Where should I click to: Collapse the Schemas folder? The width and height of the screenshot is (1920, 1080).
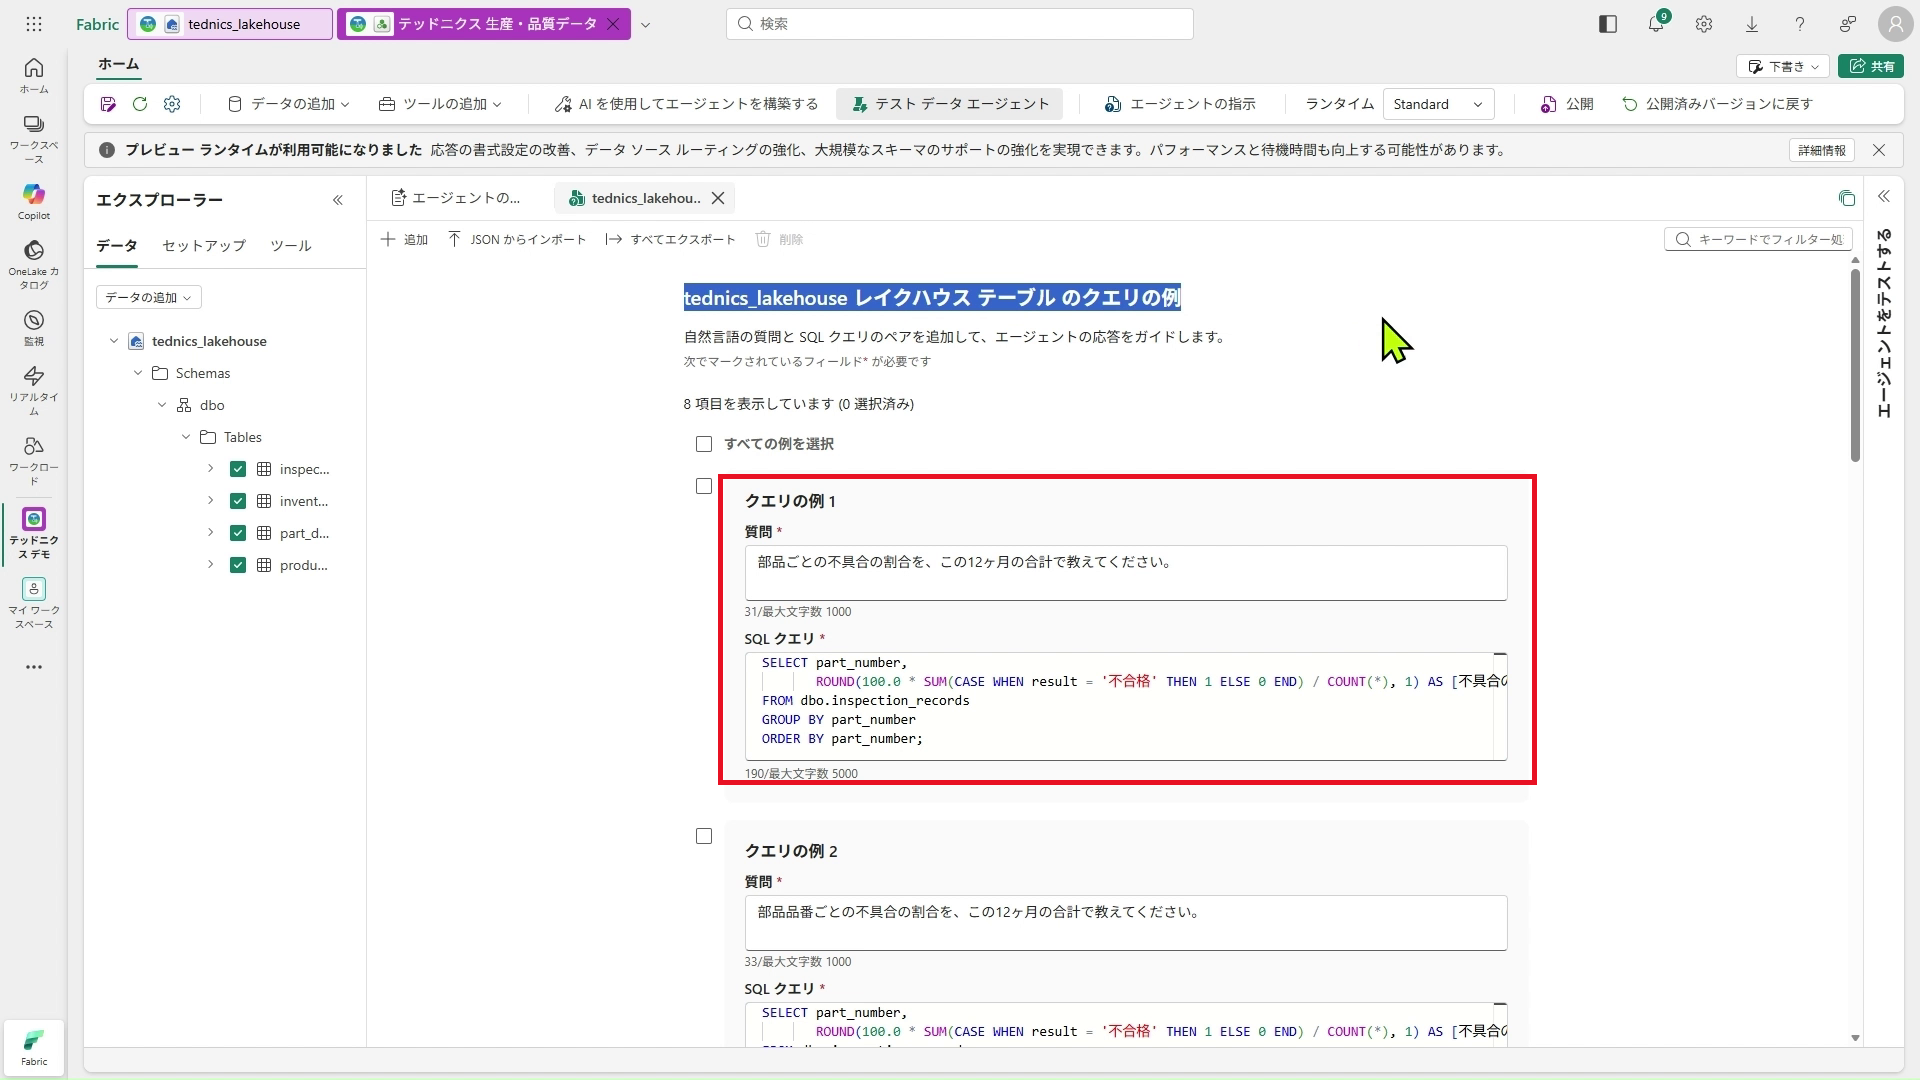pyautogui.click(x=138, y=373)
